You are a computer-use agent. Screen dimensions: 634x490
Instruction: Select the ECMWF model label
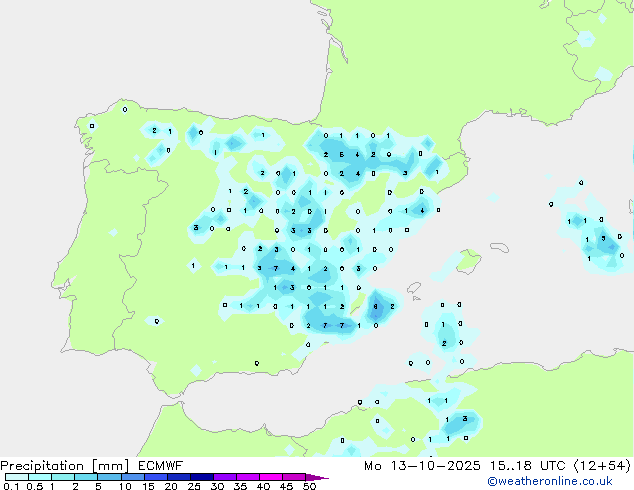pyautogui.click(x=161, y=466)
